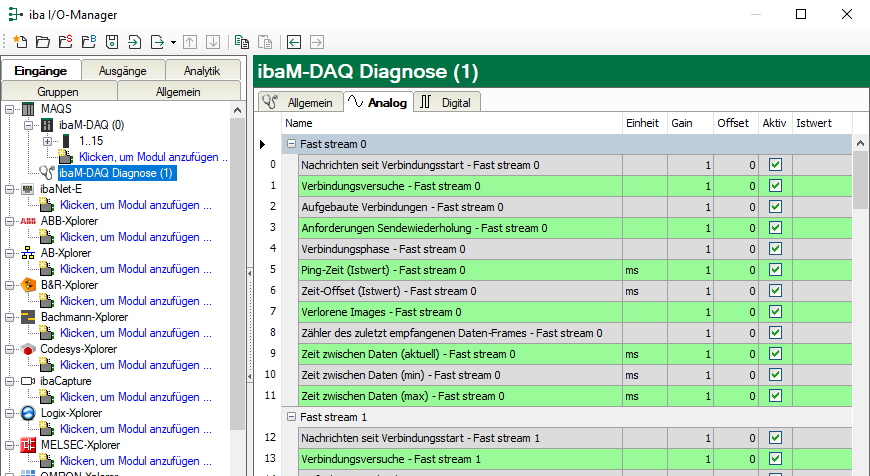Collapse the Fast stream 0 group
The image size is (870, 476).
point(291,144)
